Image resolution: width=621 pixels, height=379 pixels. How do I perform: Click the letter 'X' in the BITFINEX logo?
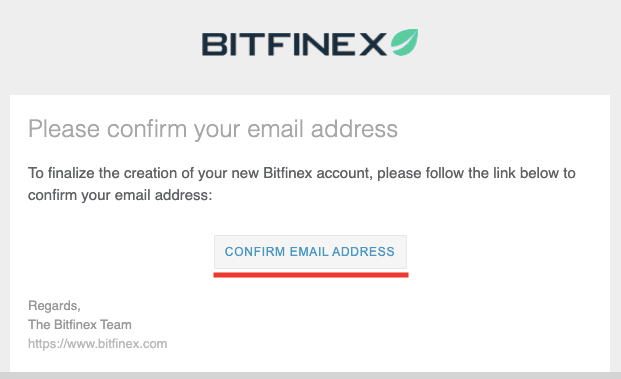372,44
